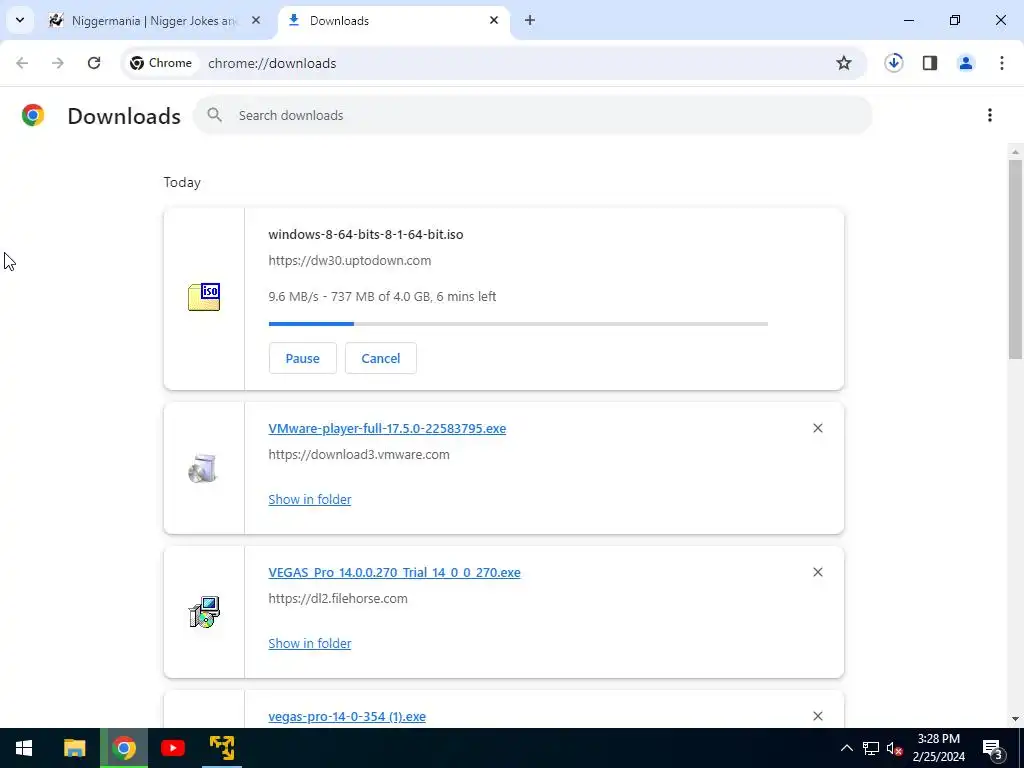Open the Windows Start menu

coord(24,748)
